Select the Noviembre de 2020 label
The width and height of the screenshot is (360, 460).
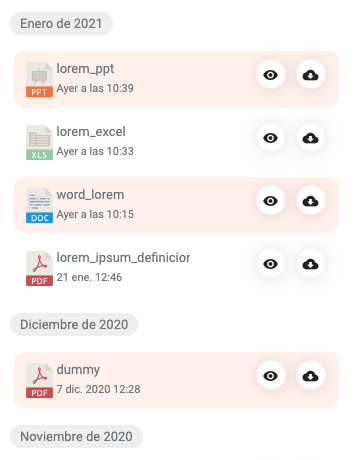coord(76,437)
